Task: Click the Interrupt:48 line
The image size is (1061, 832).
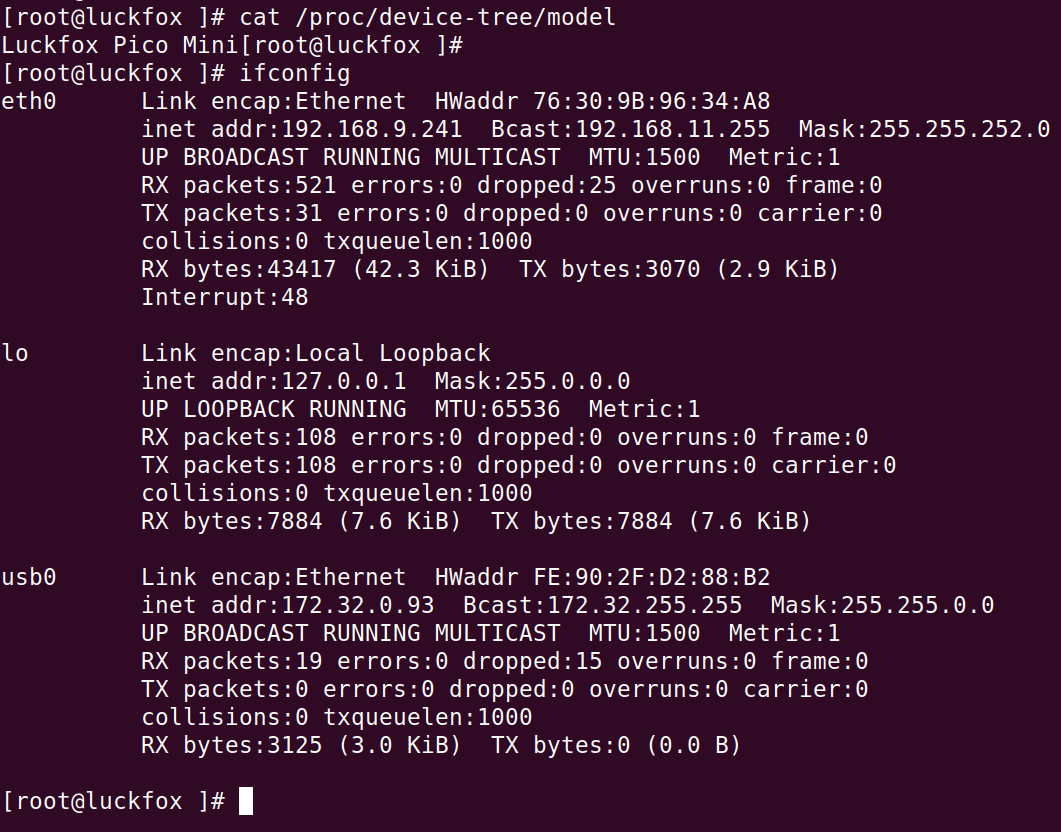Action: pos(225,298)
